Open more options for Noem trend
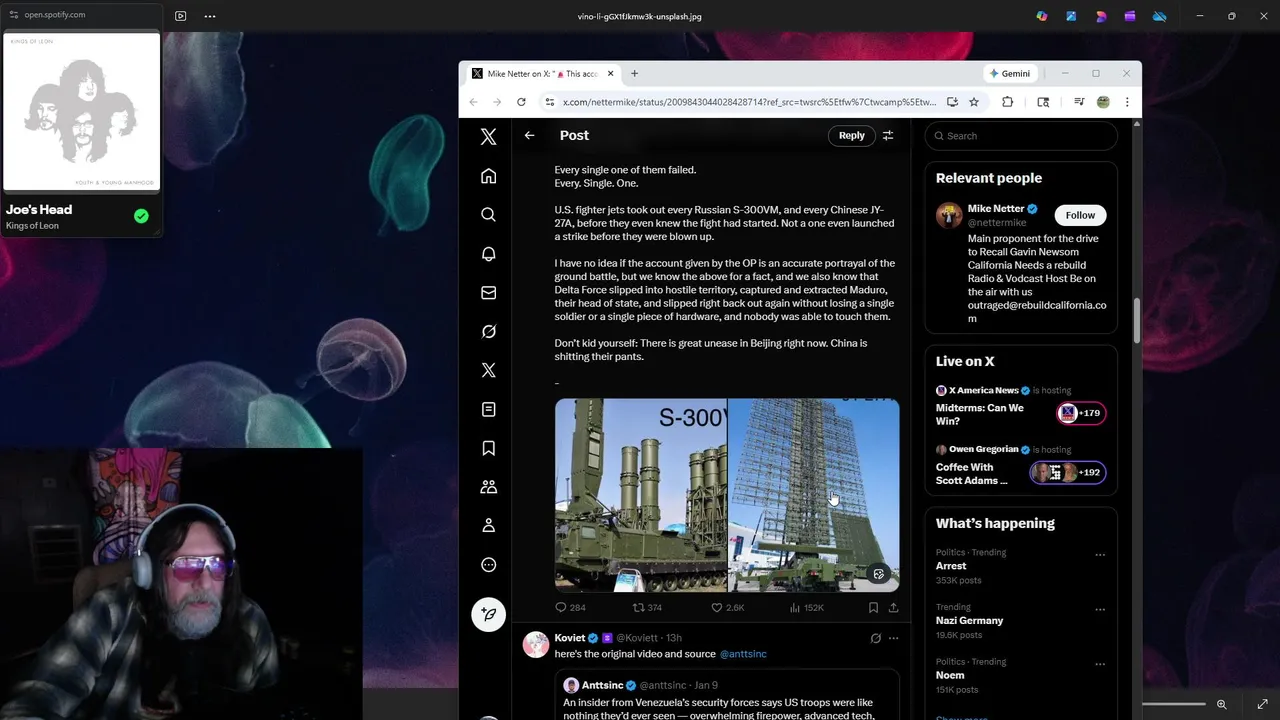The image size is (1280, 720). point(1100,664)
